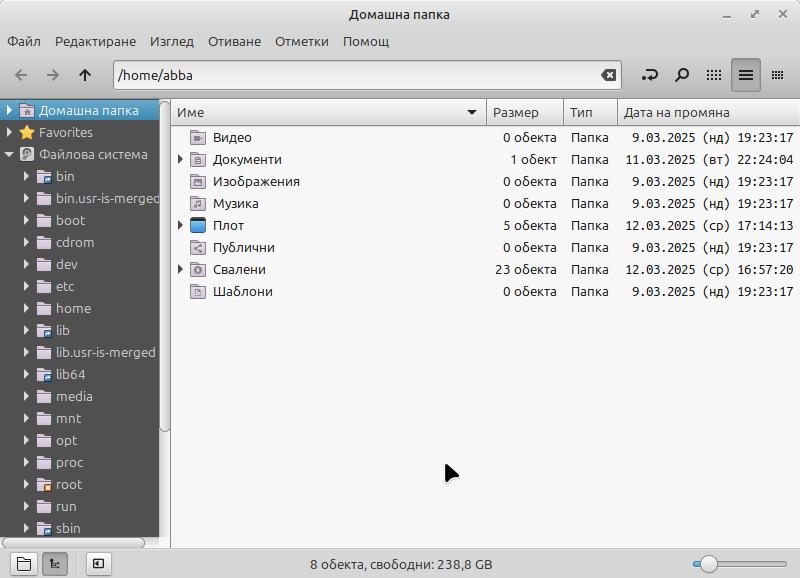
Task: Open the Помощ menu
Action: 366,41
